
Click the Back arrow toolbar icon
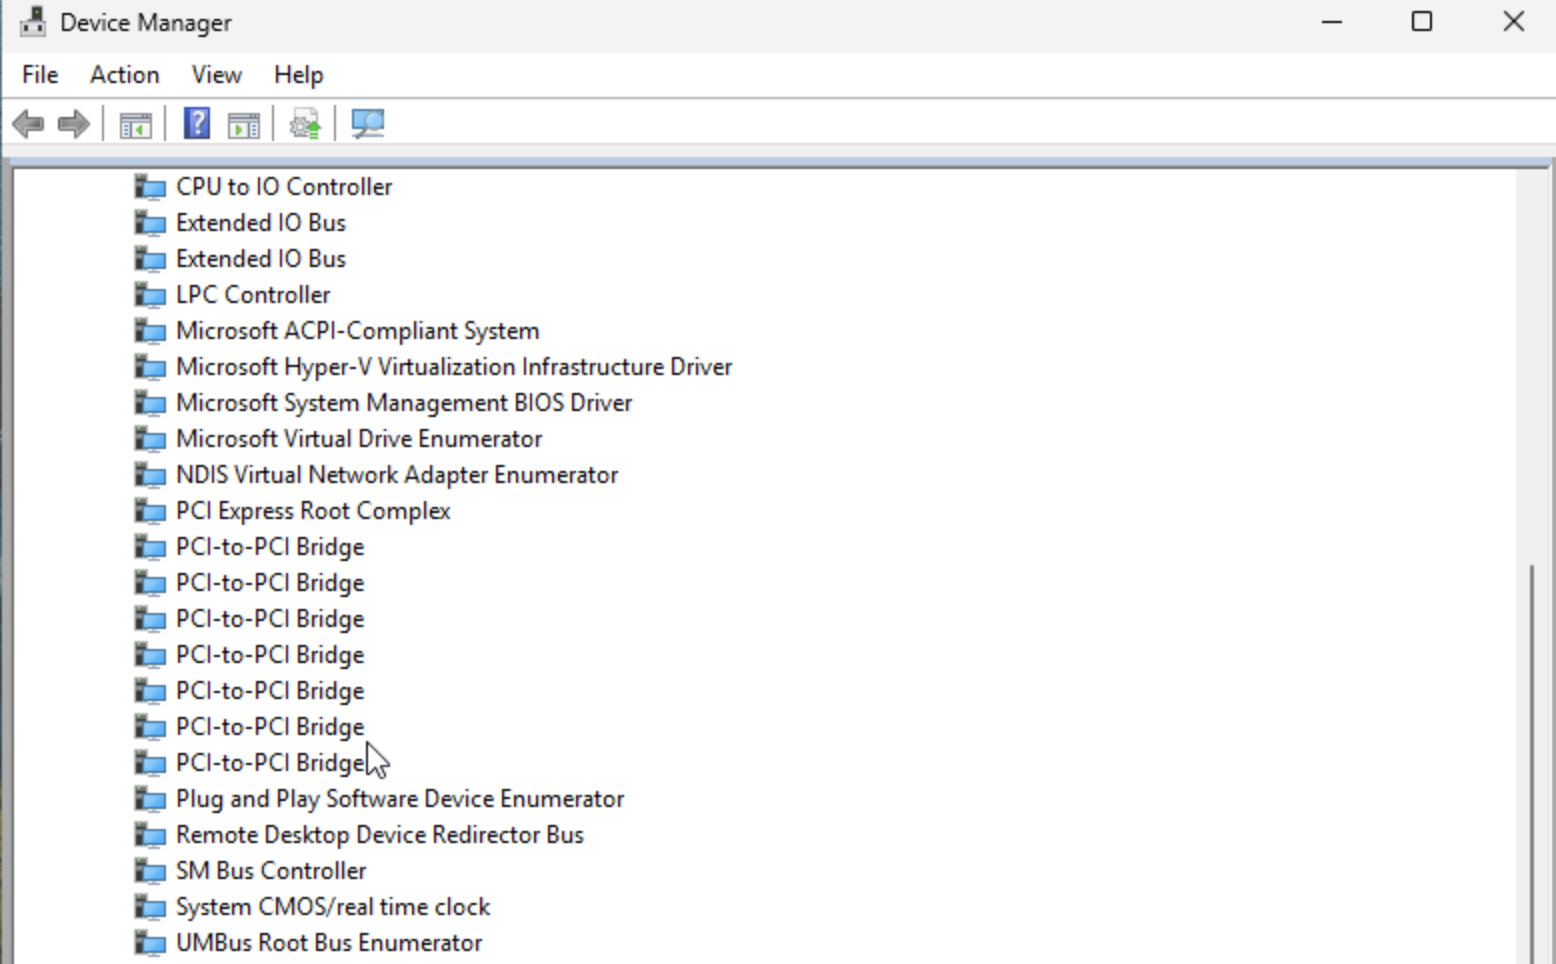coord(28,124)
